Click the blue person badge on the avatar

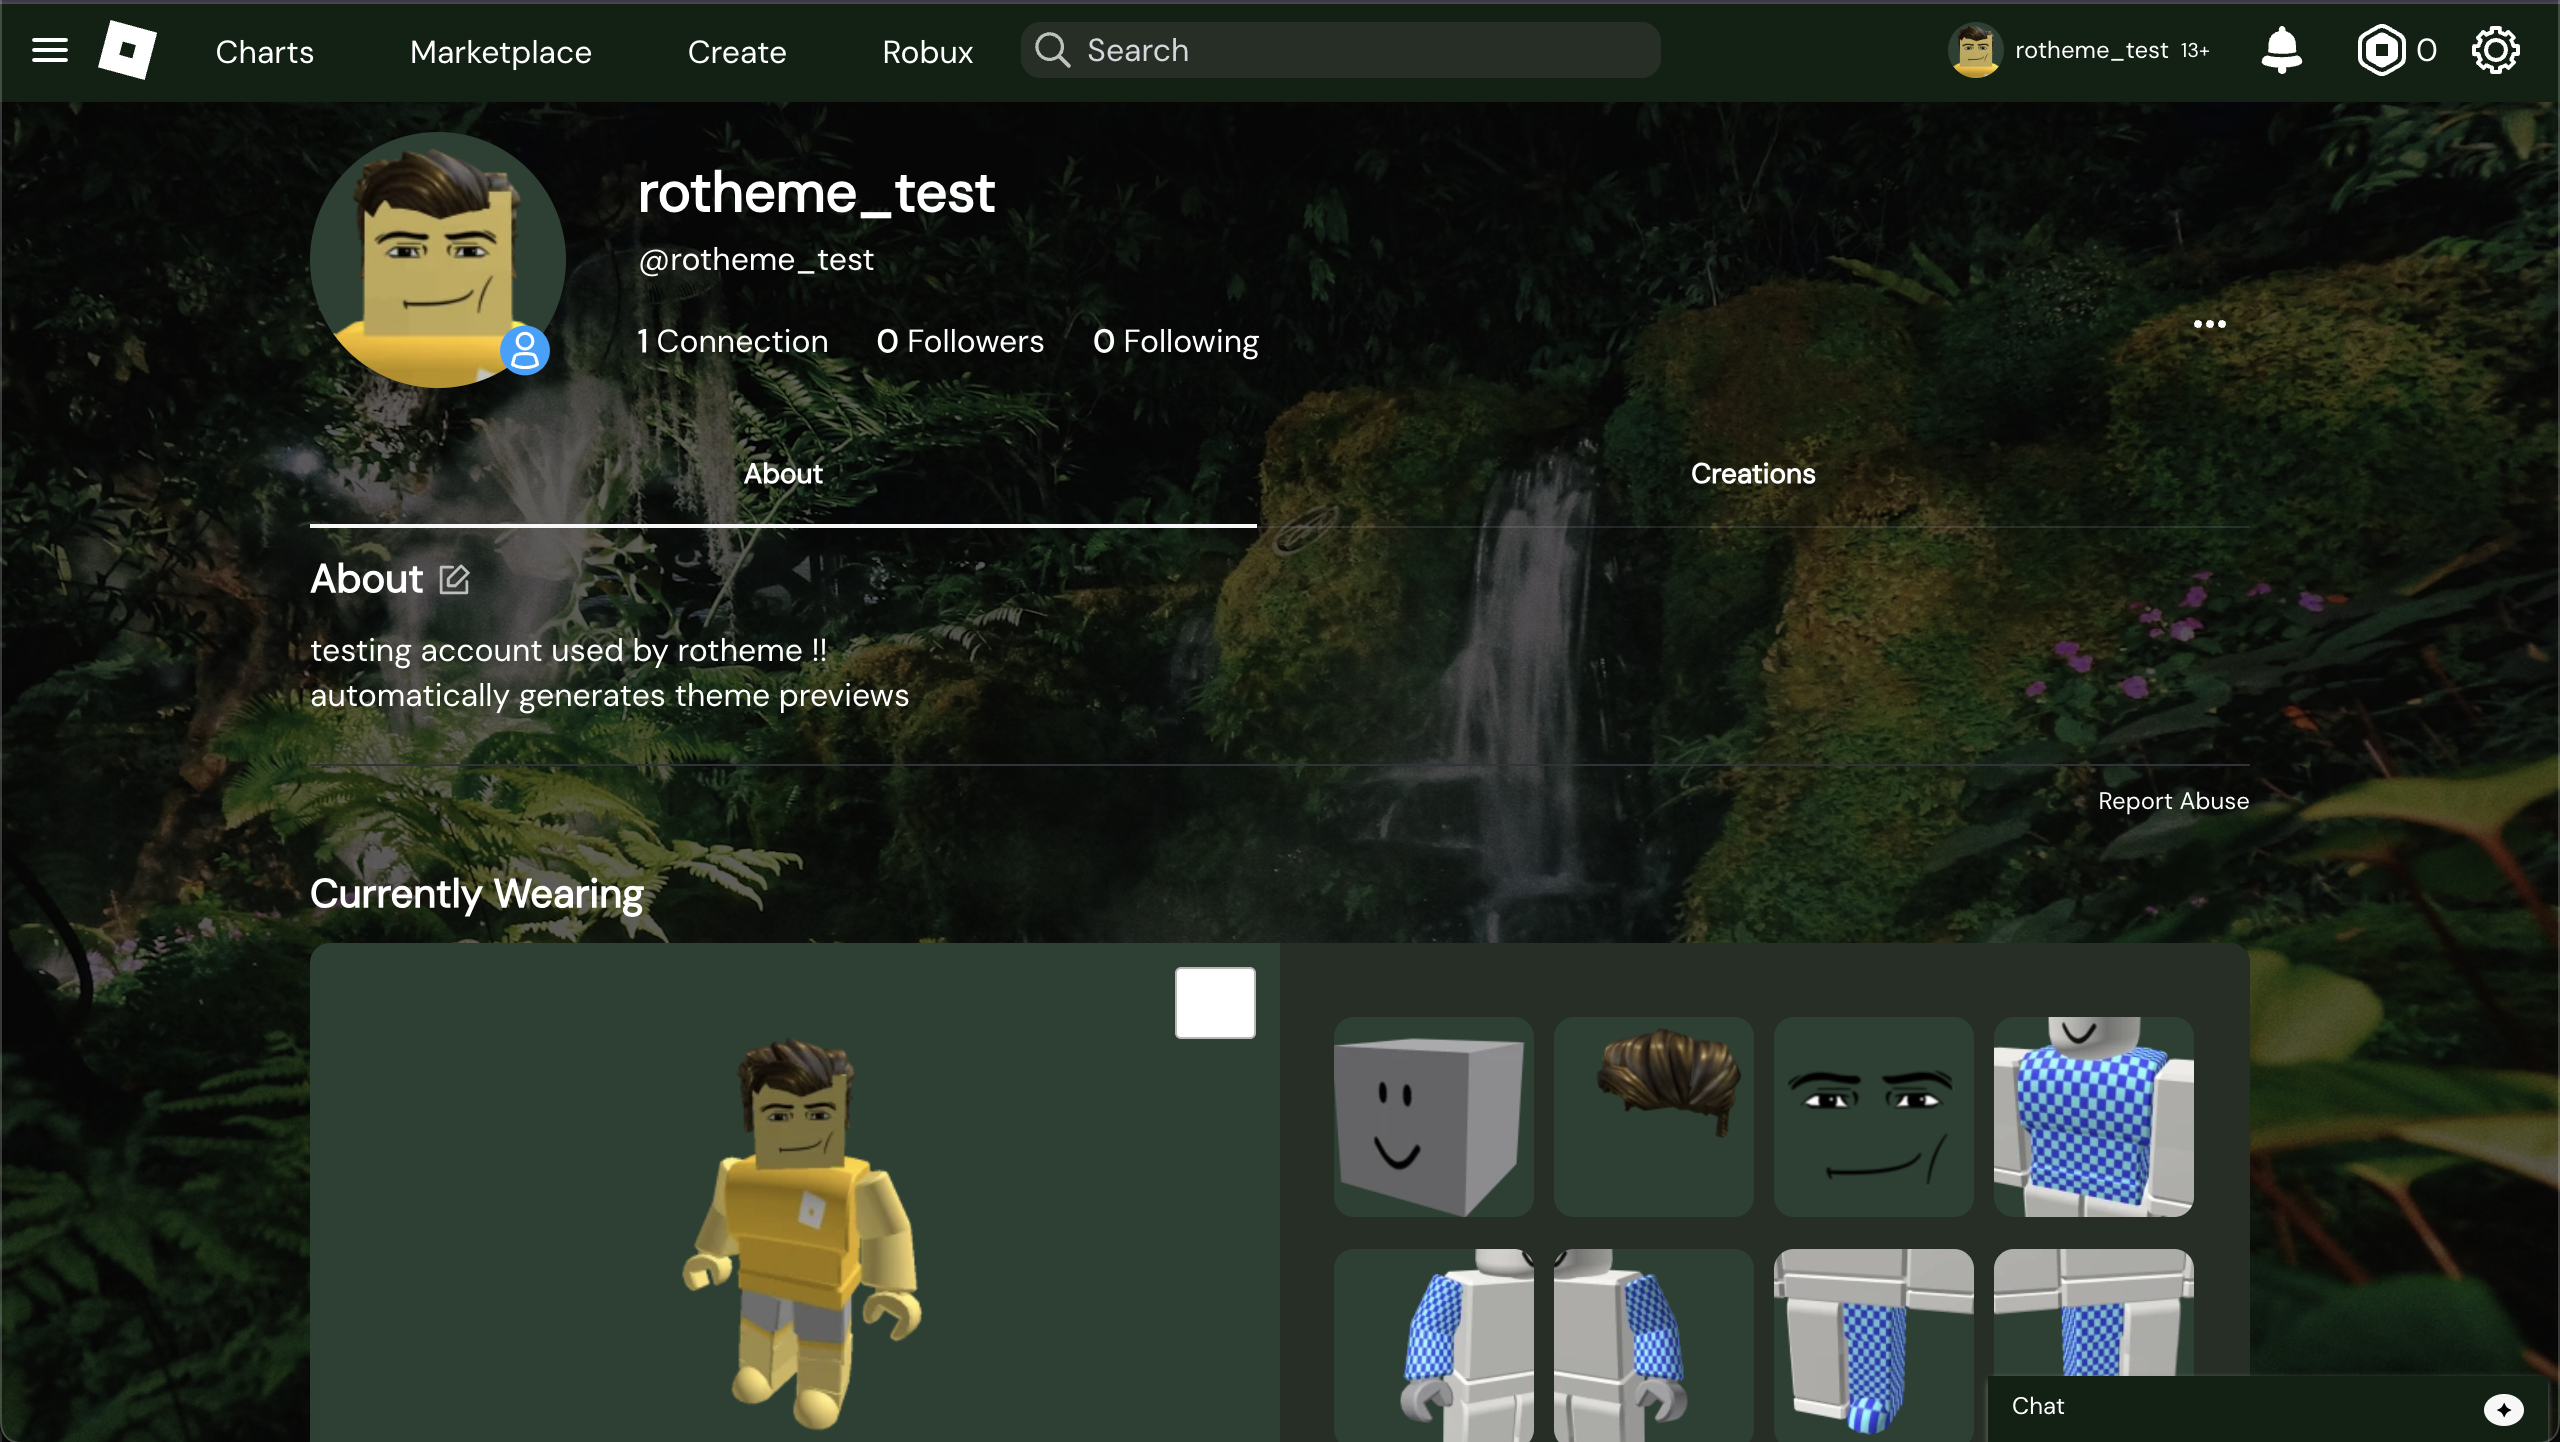point(524,350)
